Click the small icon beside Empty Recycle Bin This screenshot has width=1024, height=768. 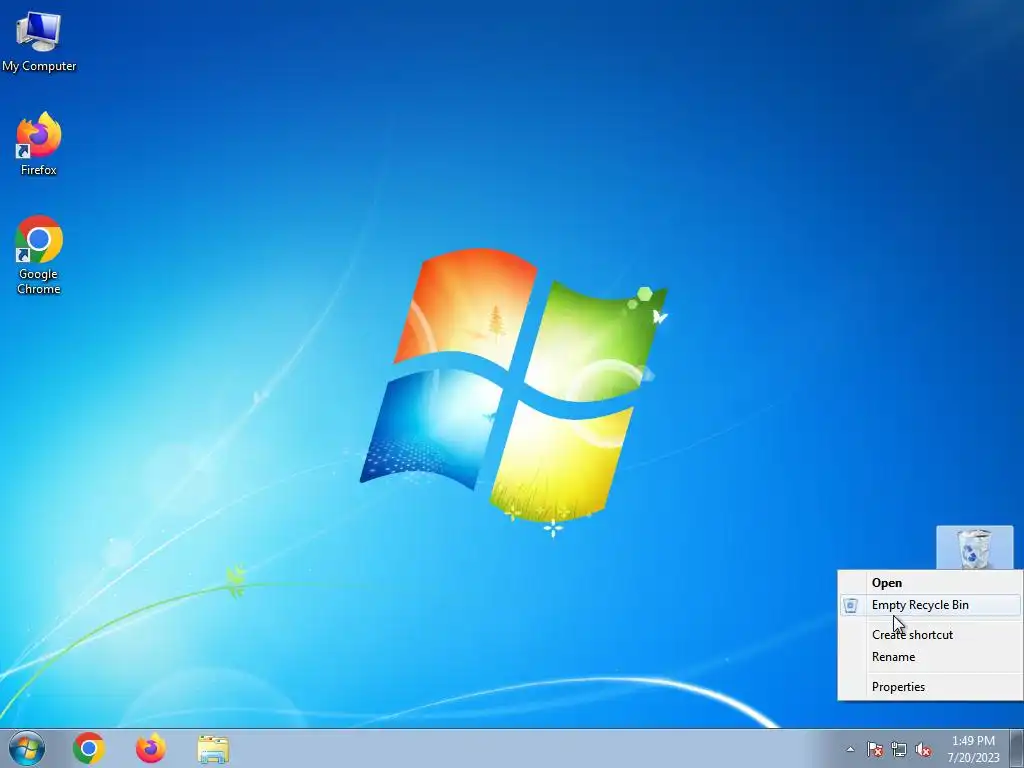point(850,605)
